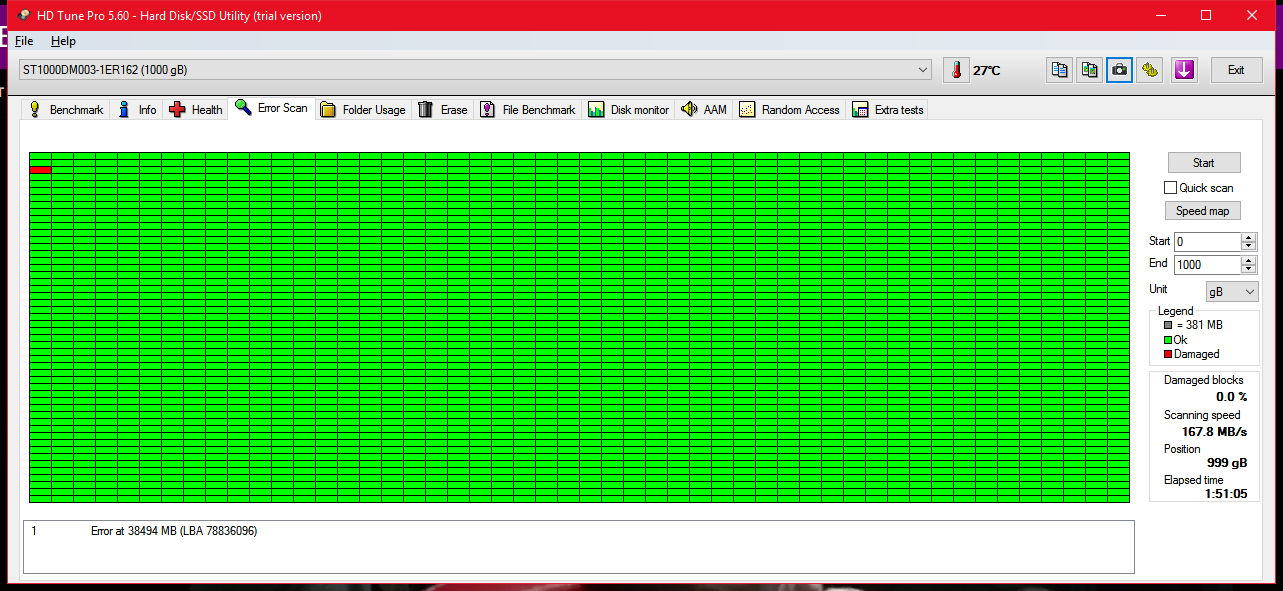
Task: Click the copy text to clipboard icon
Action: point(1059,70)
